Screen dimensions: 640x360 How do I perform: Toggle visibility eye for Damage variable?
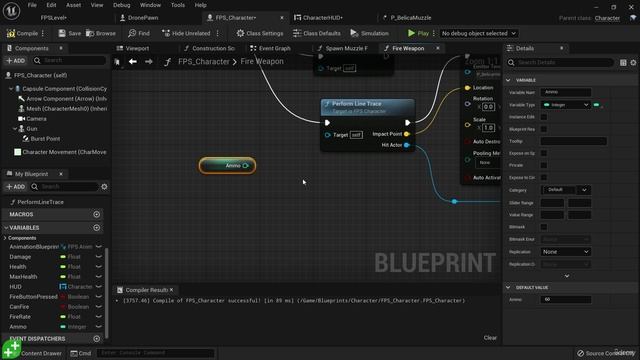pyautogui.click(x=98, y=257)
